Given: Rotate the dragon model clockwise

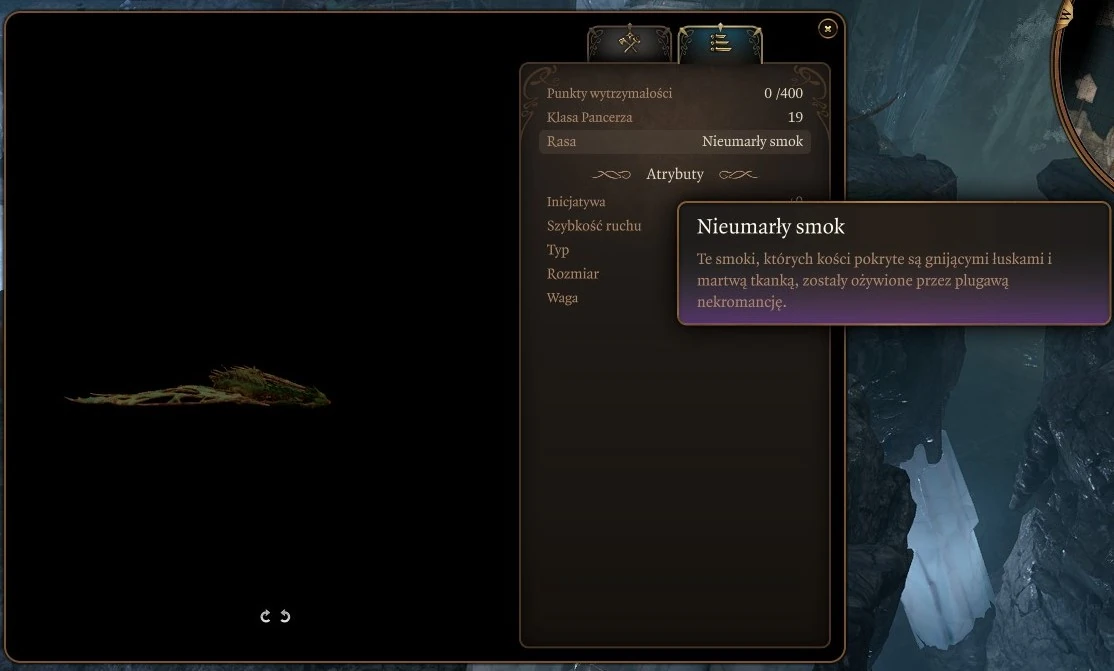Looking at the screenshot, I should click(266, 616).
